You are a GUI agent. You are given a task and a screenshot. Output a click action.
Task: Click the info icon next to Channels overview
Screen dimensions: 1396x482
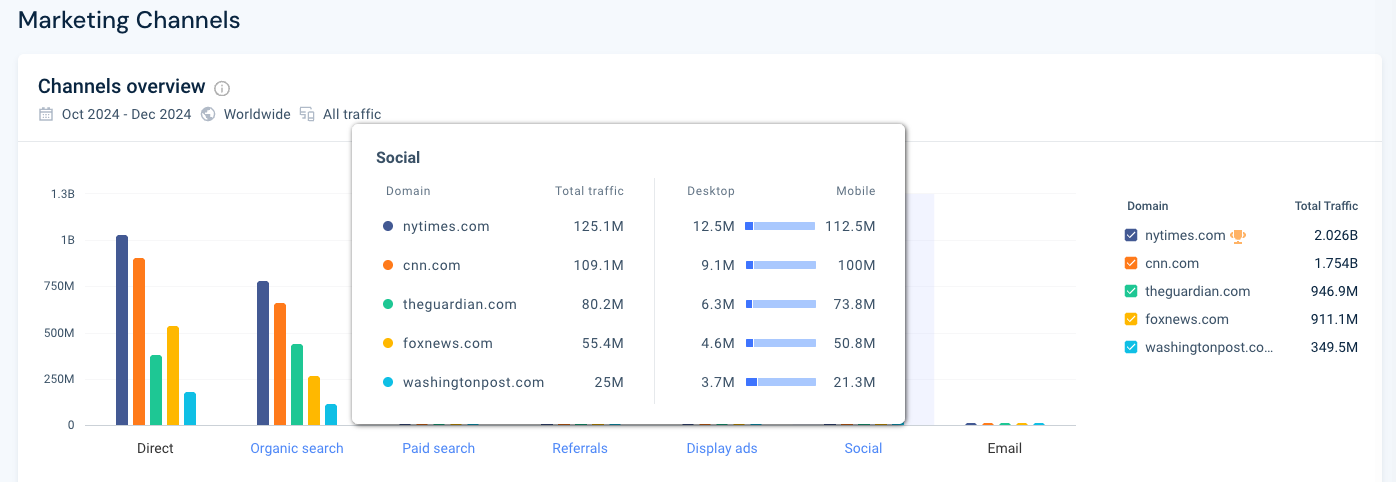223,88
